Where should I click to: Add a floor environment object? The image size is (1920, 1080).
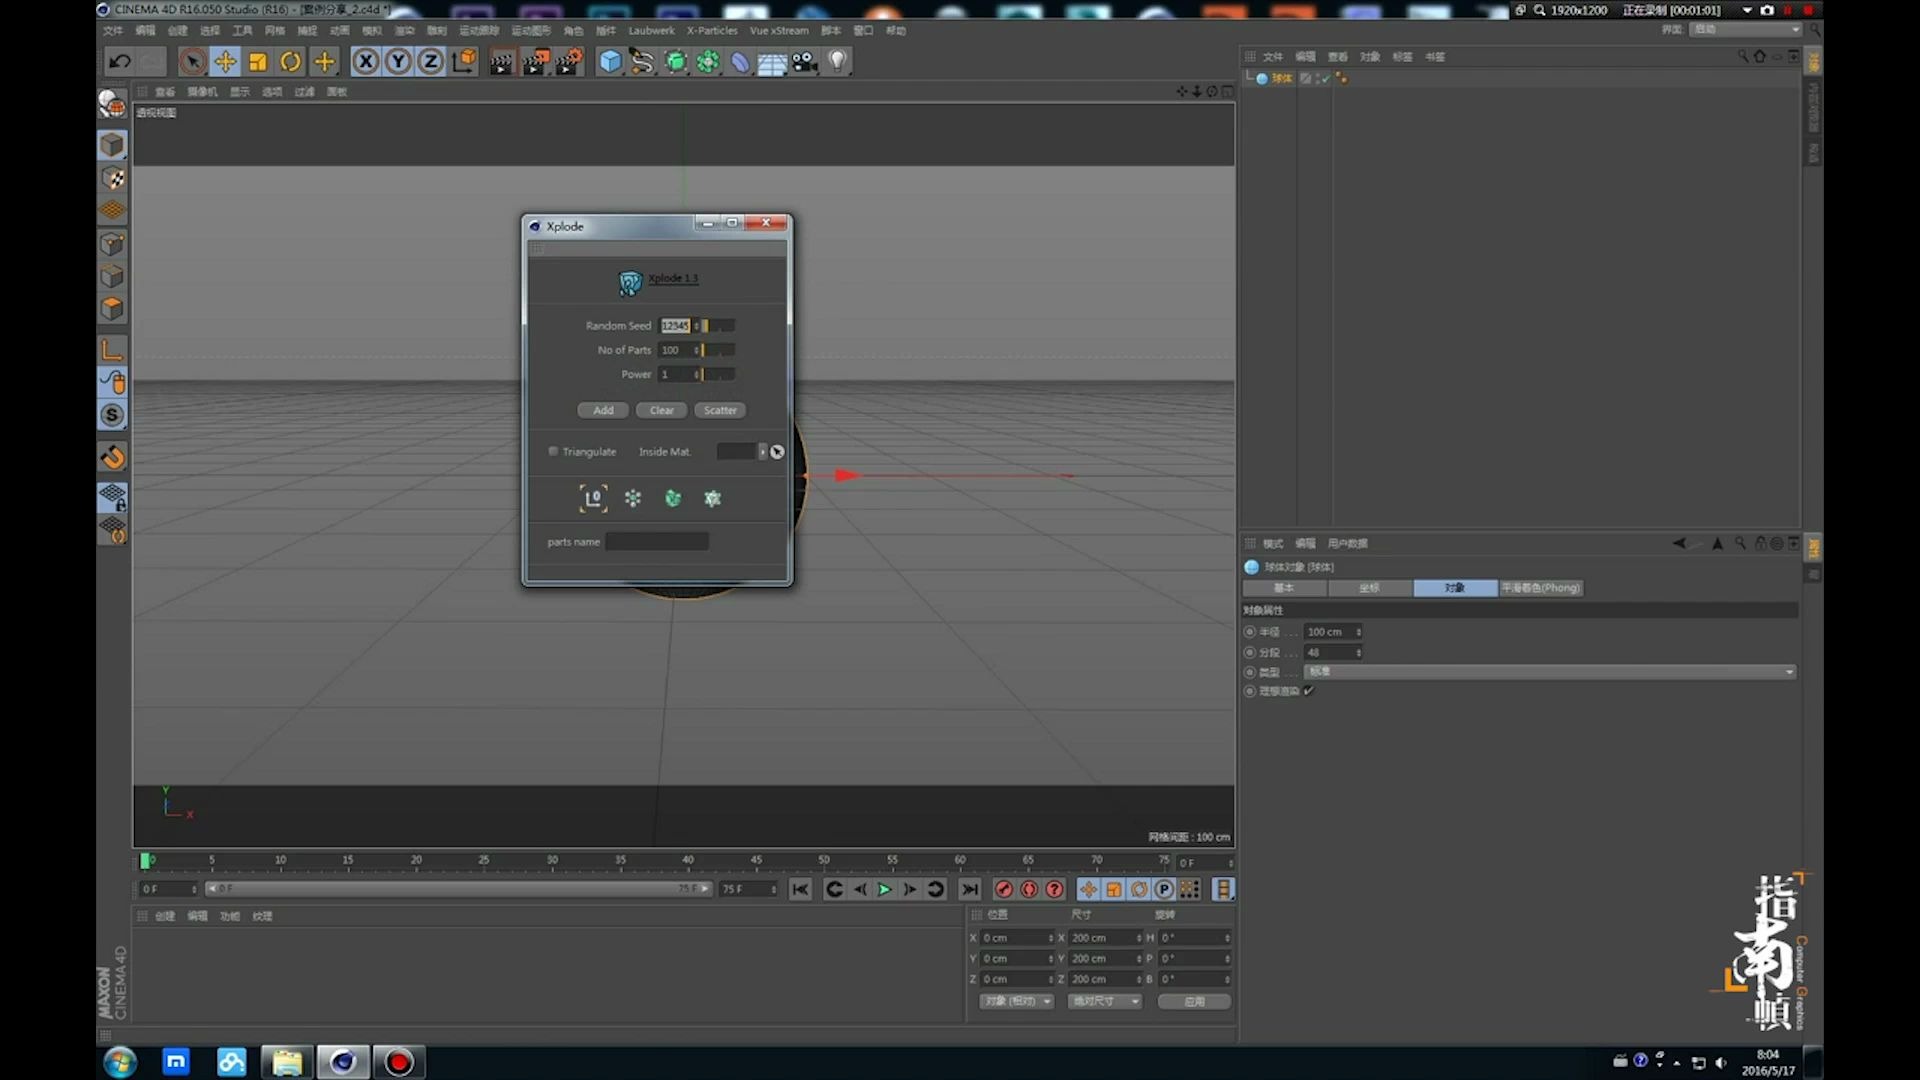[772, 63]
